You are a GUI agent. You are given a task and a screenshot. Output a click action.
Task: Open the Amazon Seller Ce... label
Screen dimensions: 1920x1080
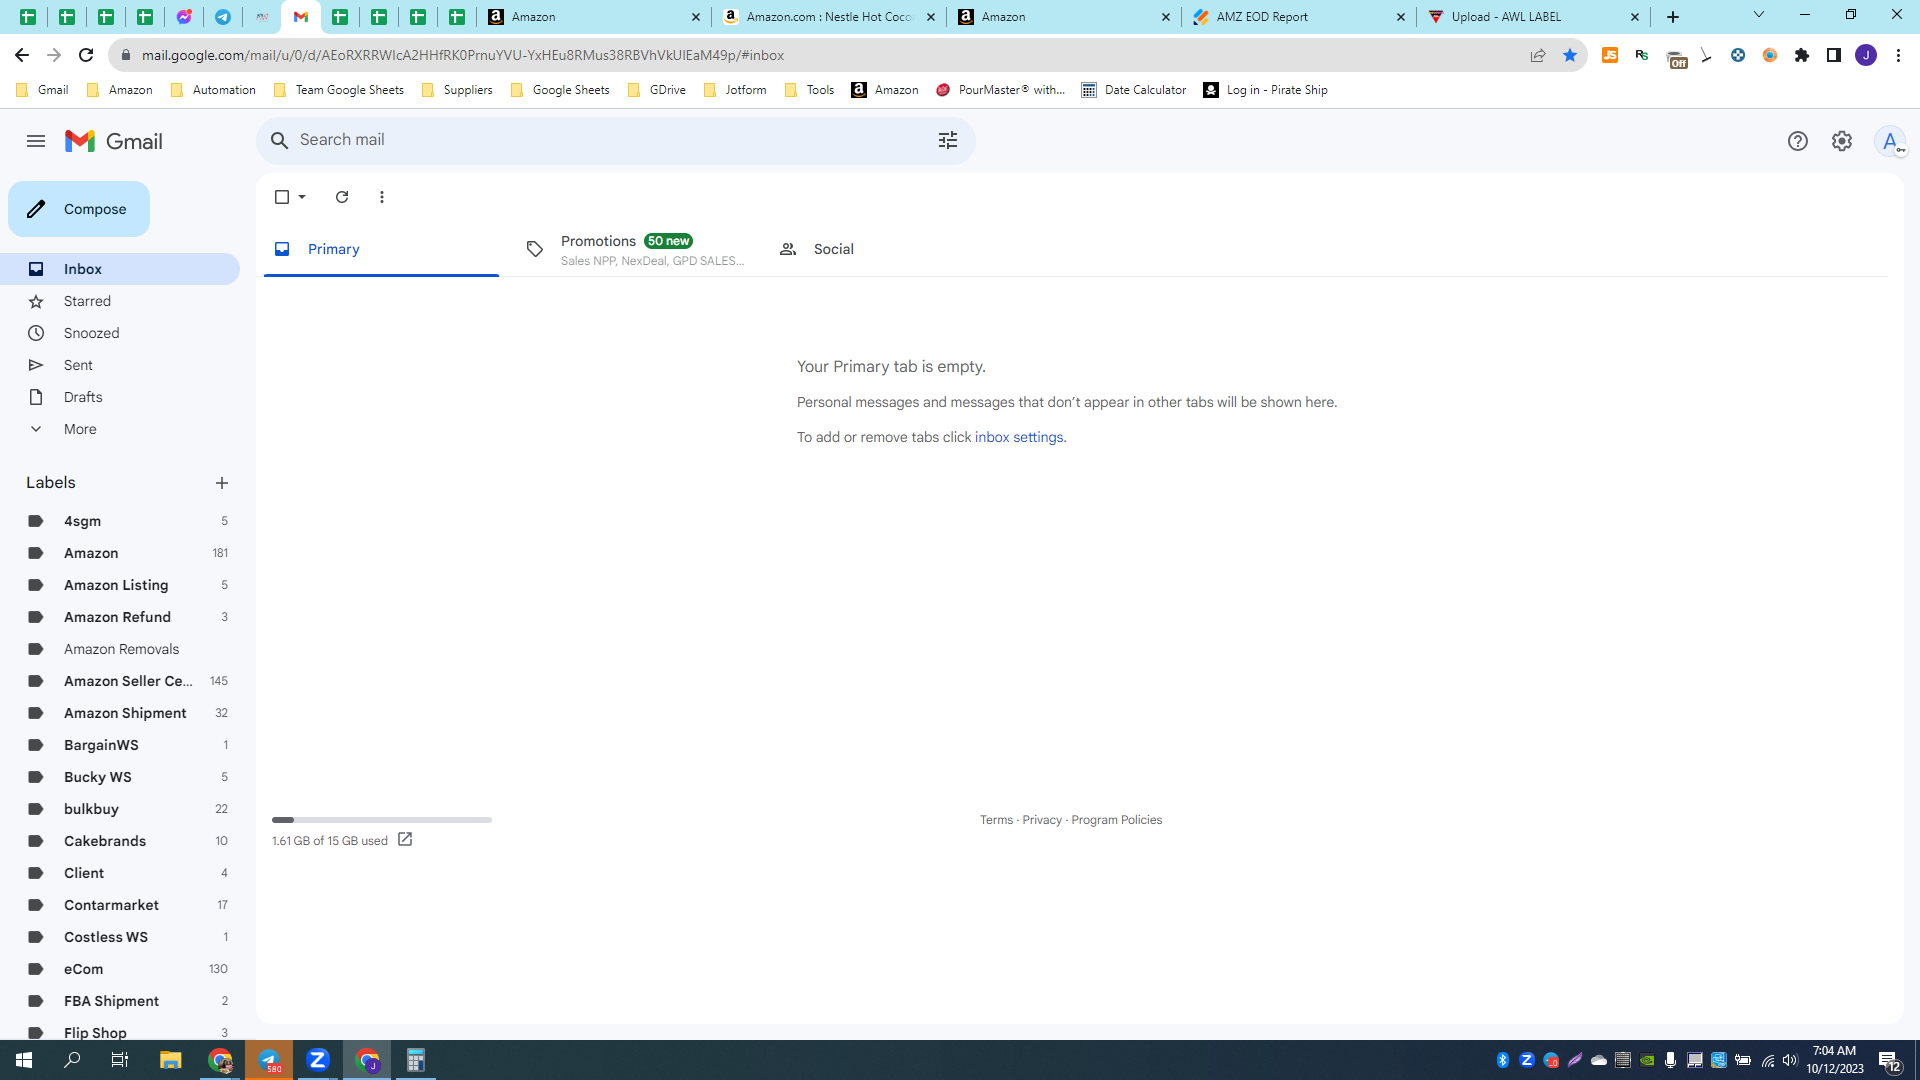click(120, 681)
